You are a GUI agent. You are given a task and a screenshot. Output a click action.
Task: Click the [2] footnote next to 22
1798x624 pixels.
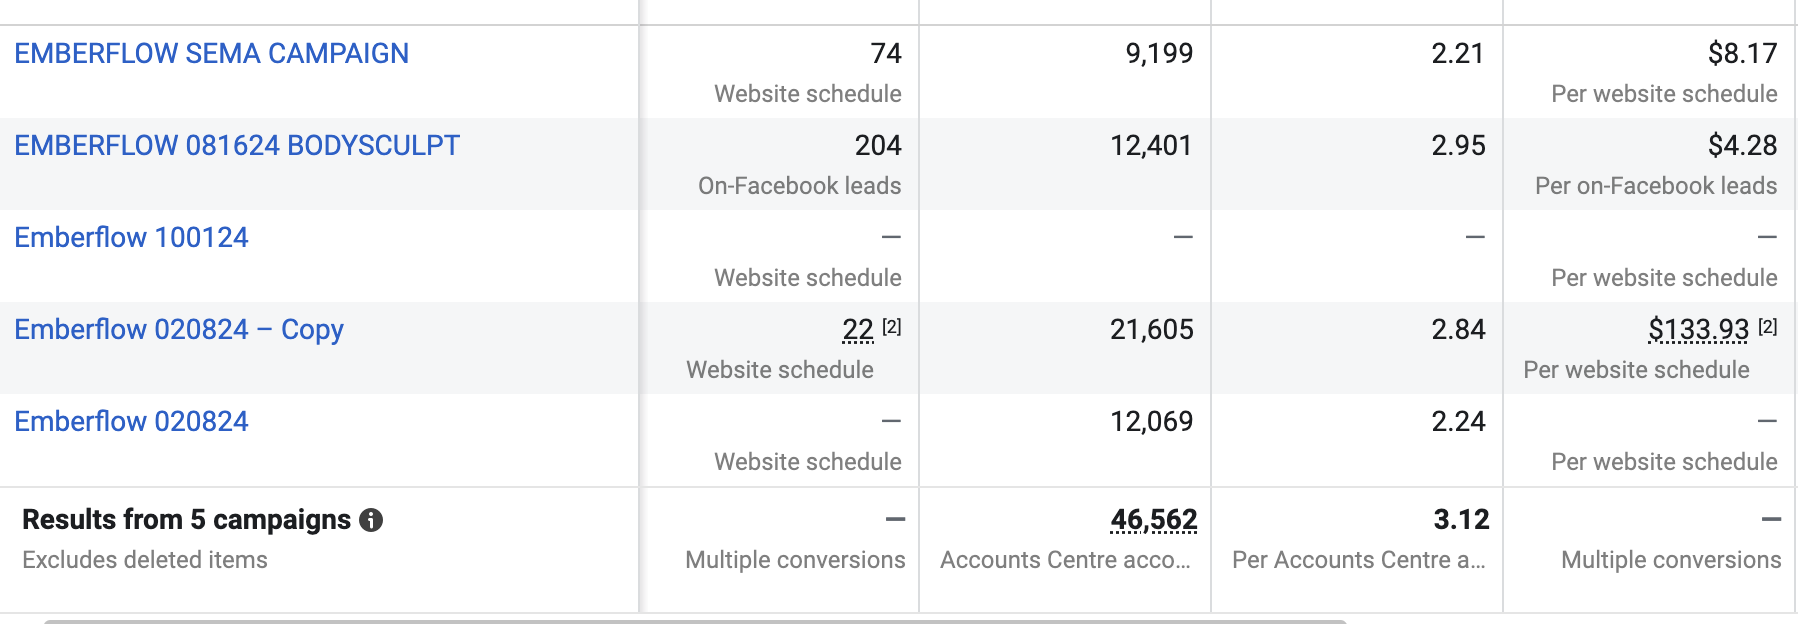click(892, 326)
